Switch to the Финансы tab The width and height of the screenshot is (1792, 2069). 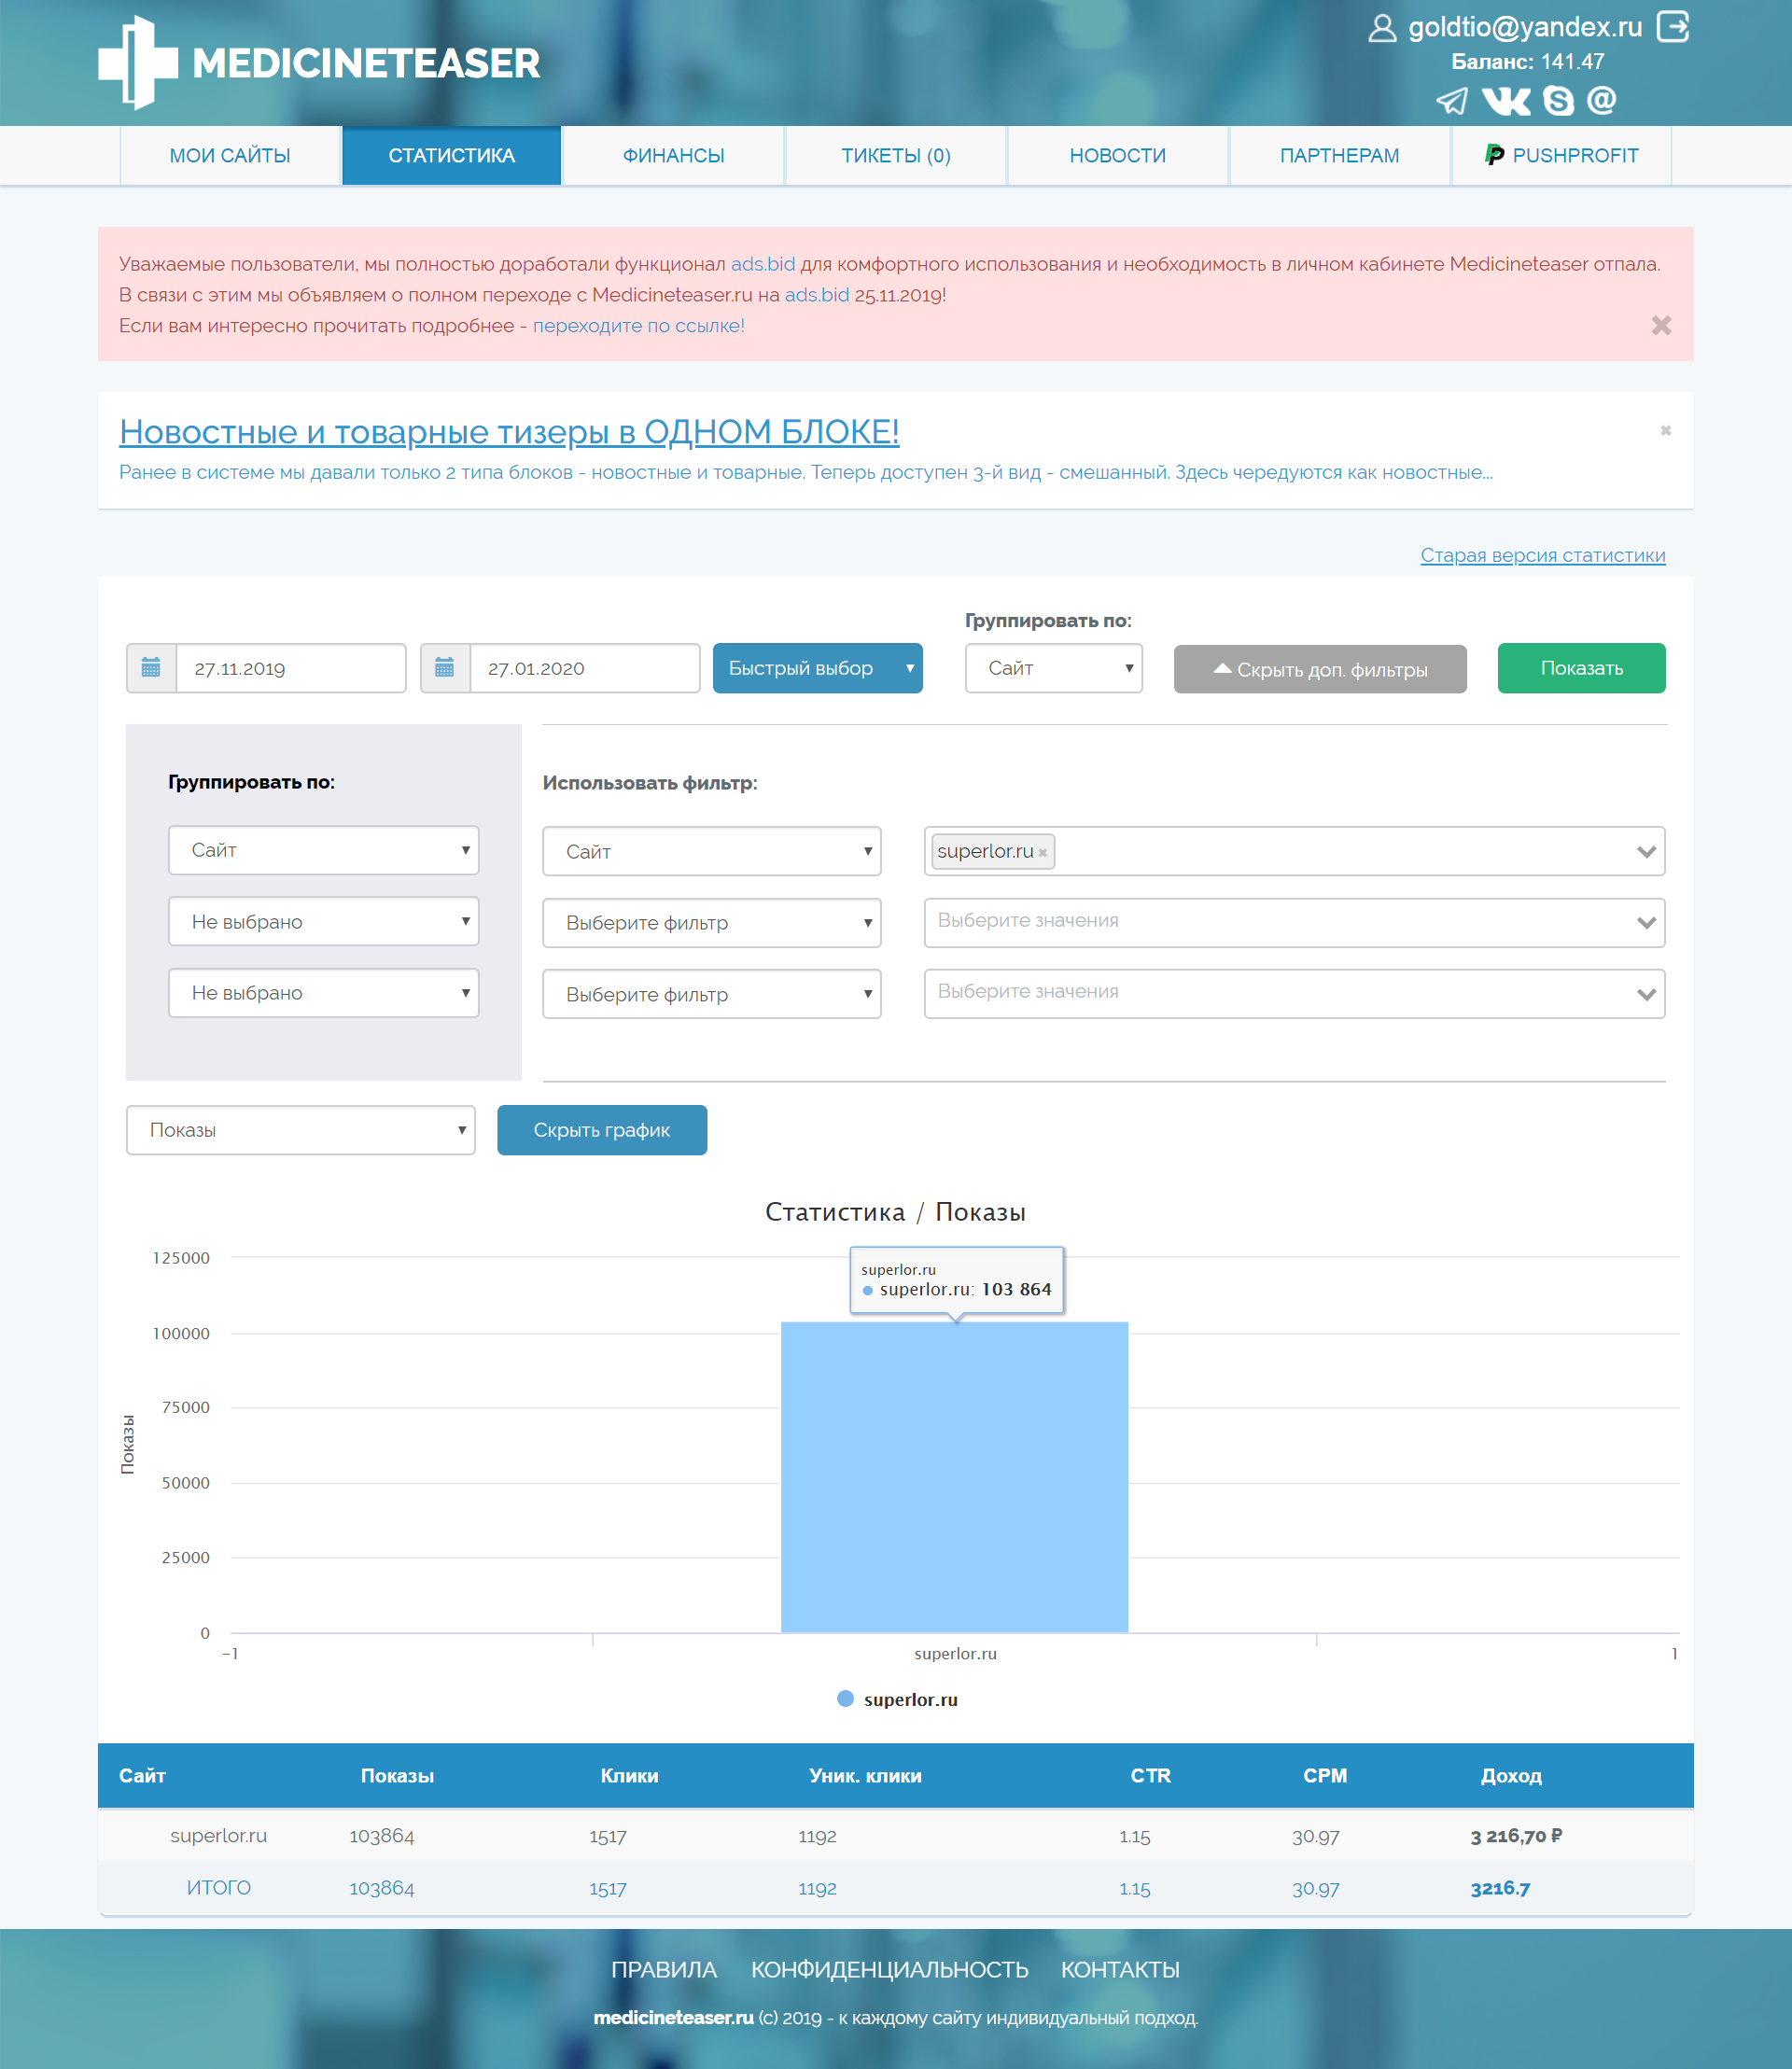[673, 156]
